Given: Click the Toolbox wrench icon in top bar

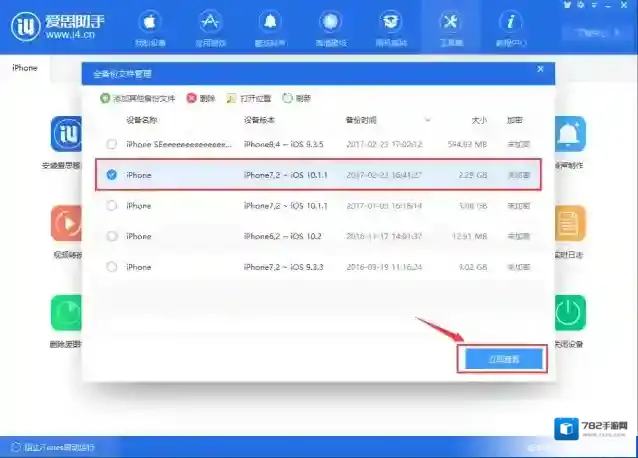Looking at the screenshot, I should (x=450, y=22).
